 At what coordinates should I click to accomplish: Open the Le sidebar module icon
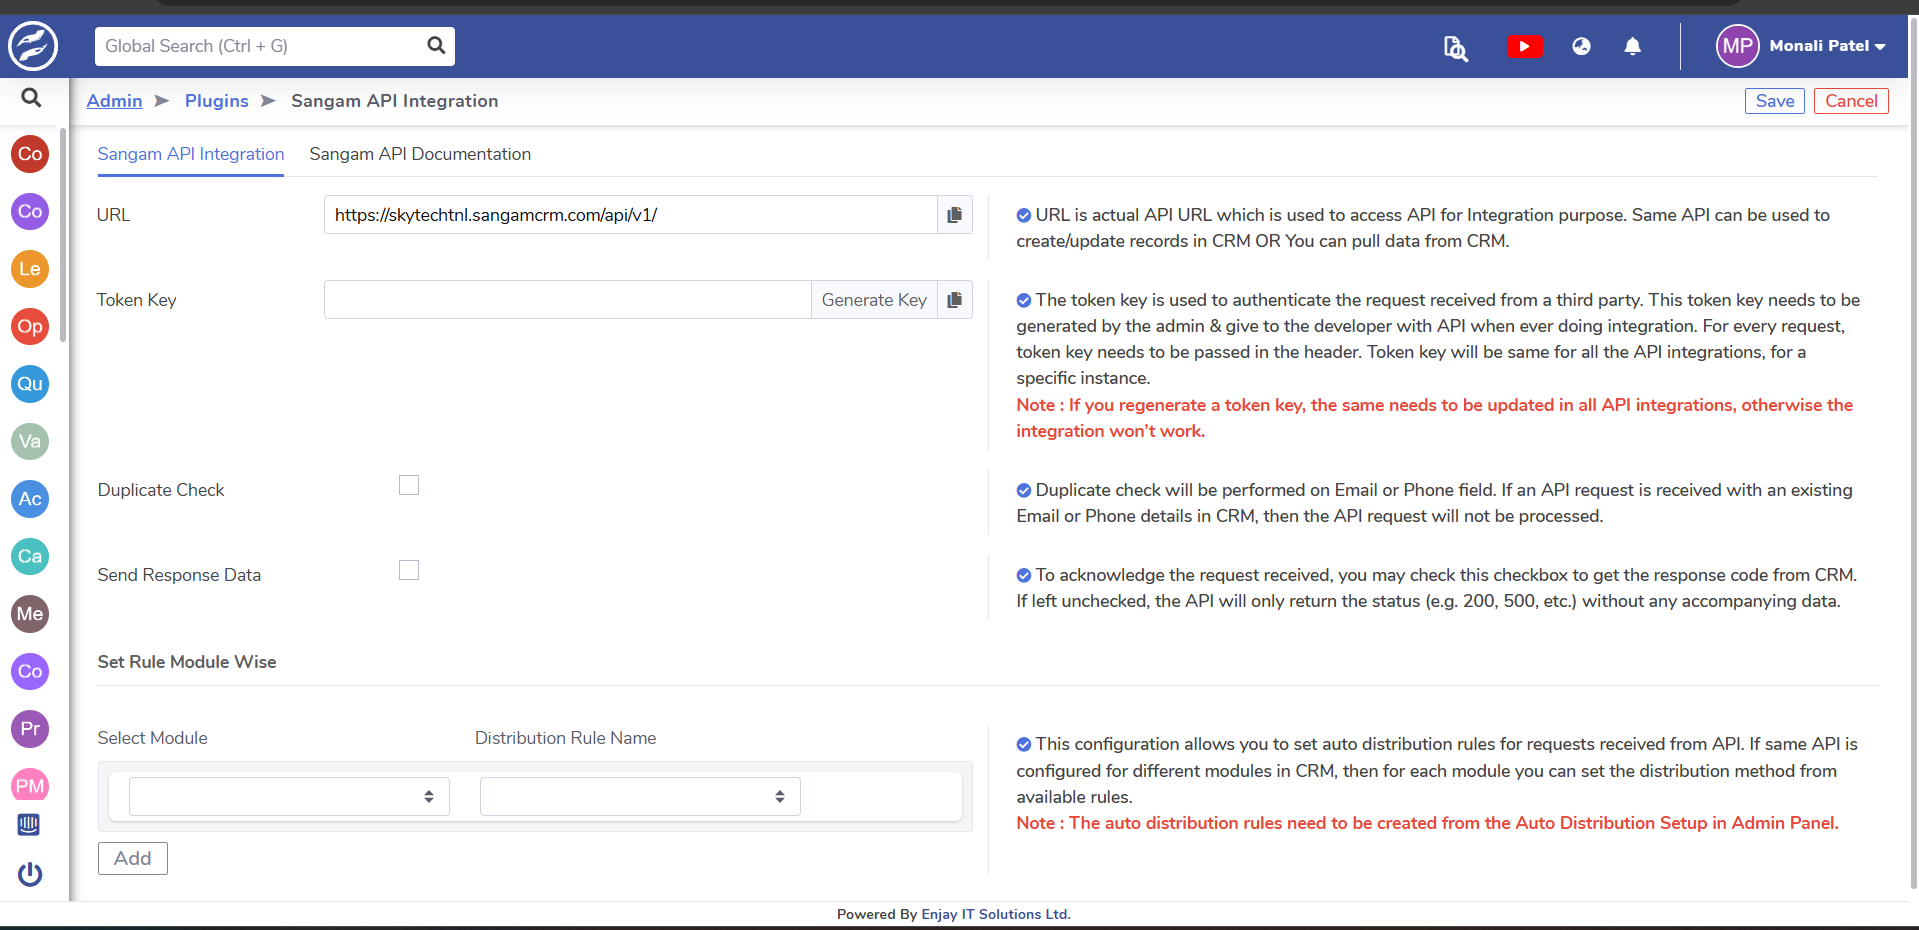tap(30, 269)
